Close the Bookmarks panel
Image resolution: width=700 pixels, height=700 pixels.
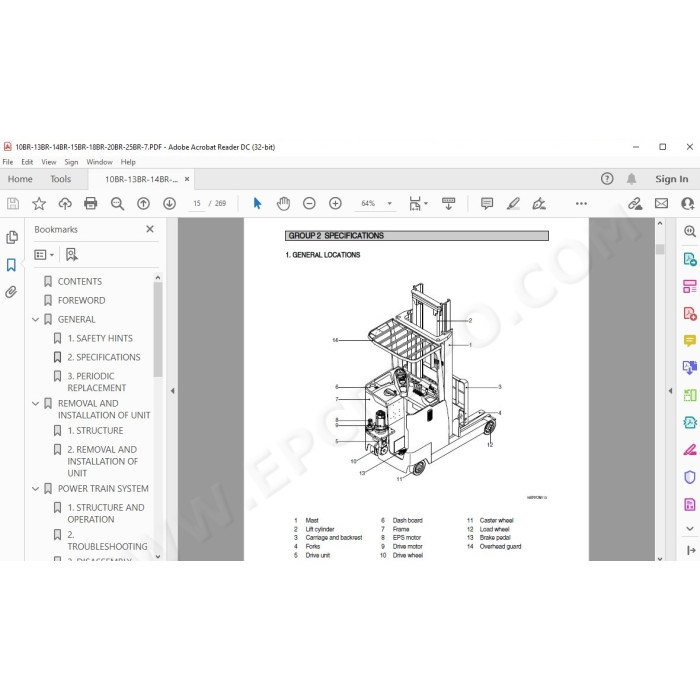(150, 229)
